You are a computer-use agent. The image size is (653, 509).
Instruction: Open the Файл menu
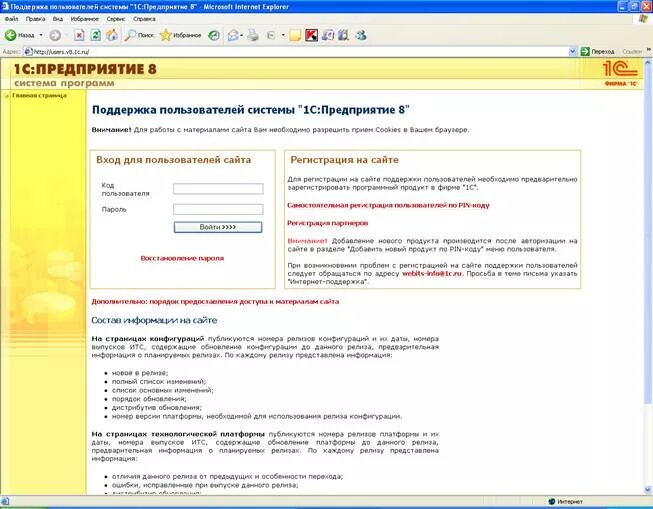point(11,19)
